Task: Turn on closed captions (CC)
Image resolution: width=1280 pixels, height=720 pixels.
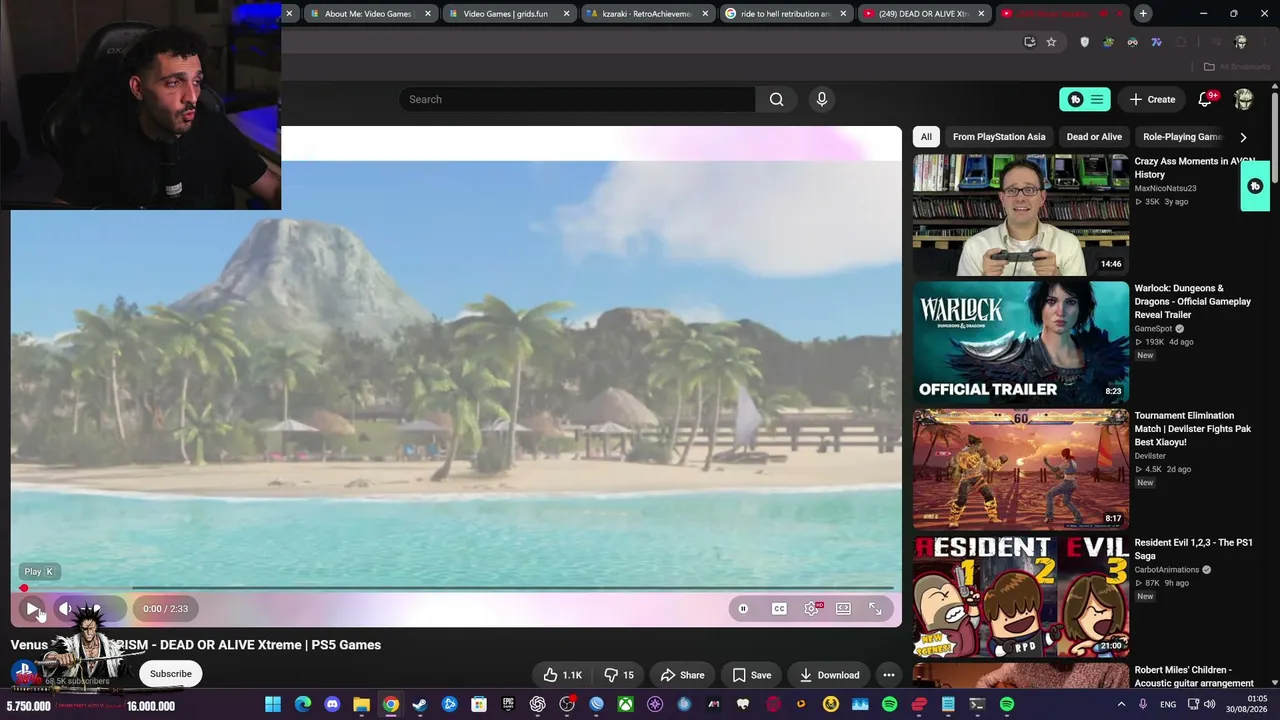Action: click(x=779, y=608)
